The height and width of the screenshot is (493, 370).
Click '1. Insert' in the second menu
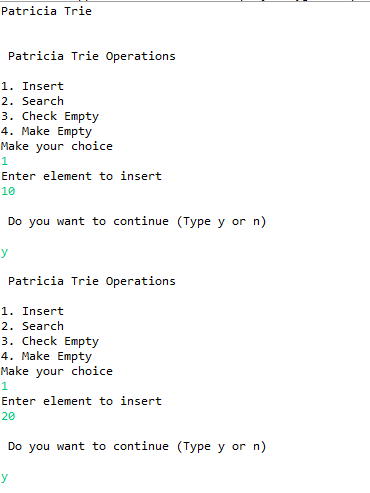(x=32, y=311)
